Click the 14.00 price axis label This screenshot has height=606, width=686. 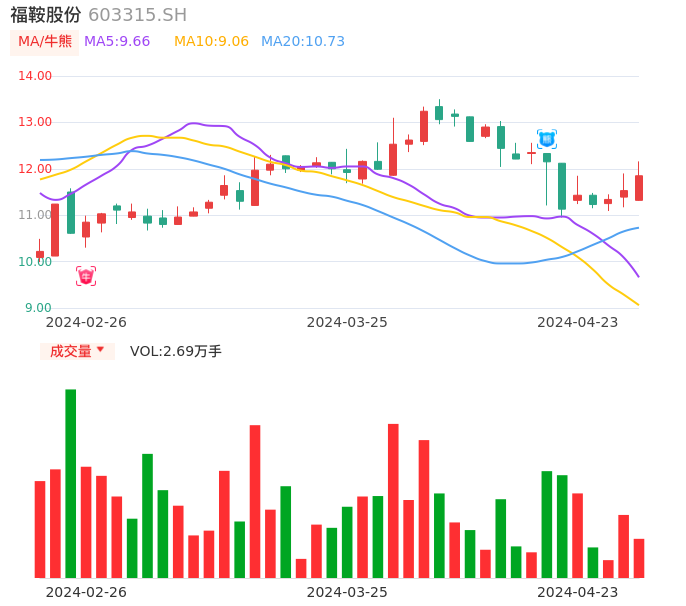click(x=35, y=76)
